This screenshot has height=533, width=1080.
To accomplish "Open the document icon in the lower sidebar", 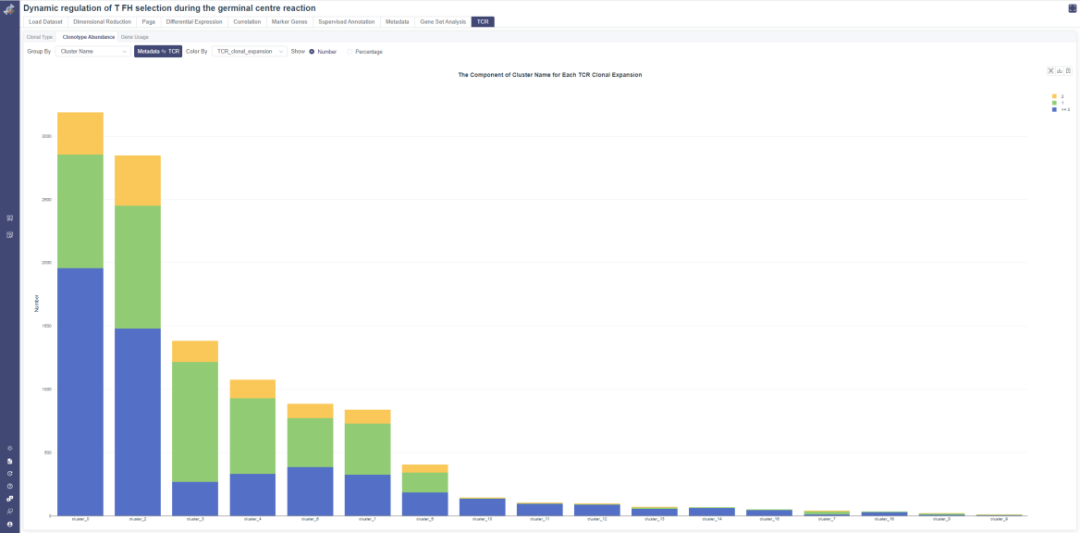I will tap(10, 461).
